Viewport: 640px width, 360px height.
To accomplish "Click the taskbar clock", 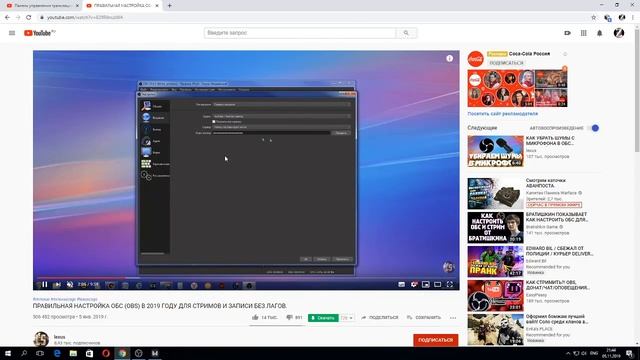I will pyautogui.click(x=611, y=353).
